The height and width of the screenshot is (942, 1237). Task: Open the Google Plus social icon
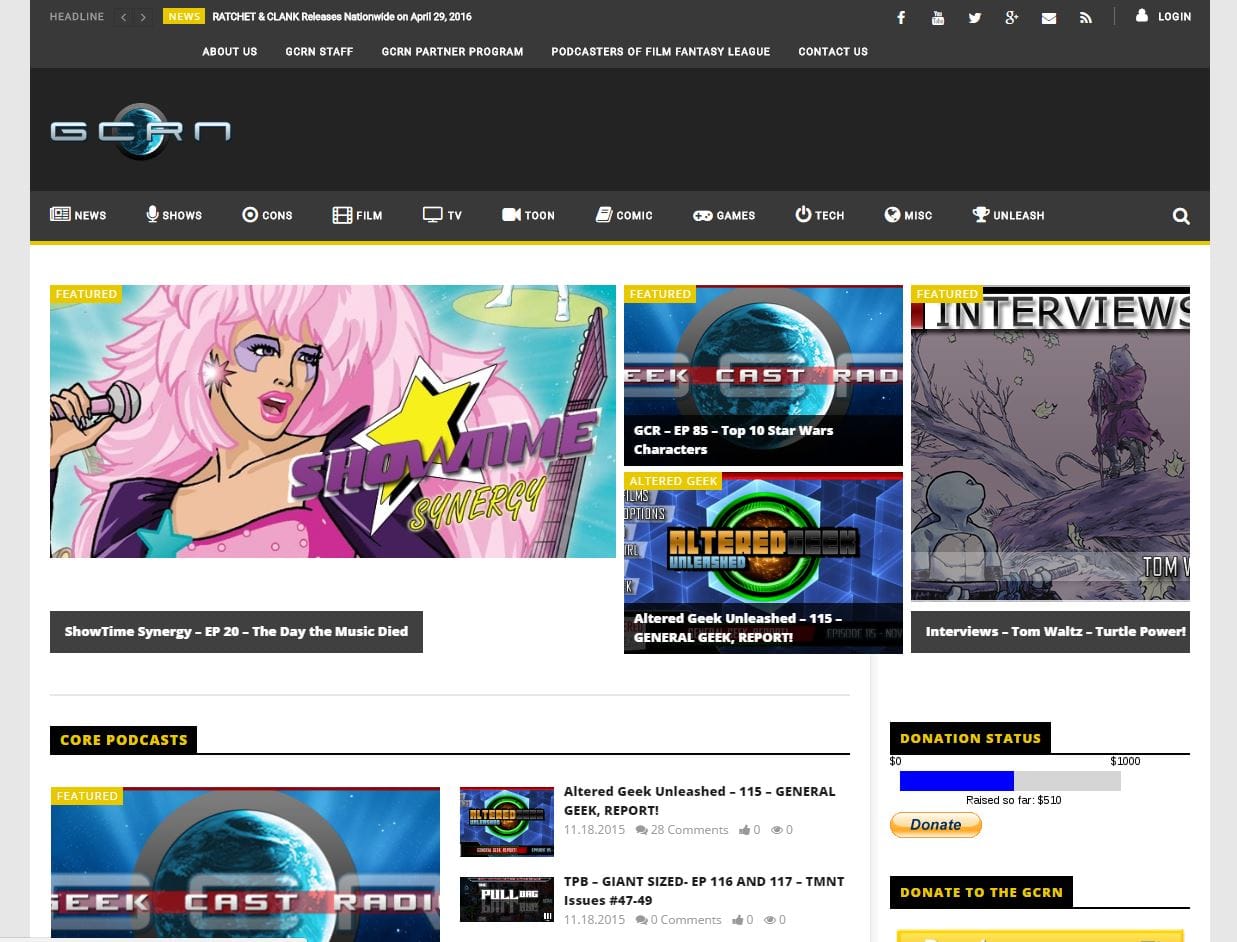coord(1012,18)
